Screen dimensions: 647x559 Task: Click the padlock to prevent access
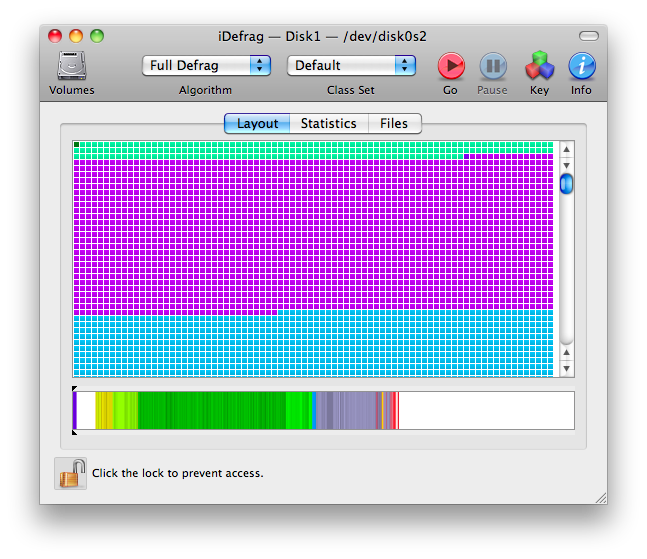(x=71, y=474)
